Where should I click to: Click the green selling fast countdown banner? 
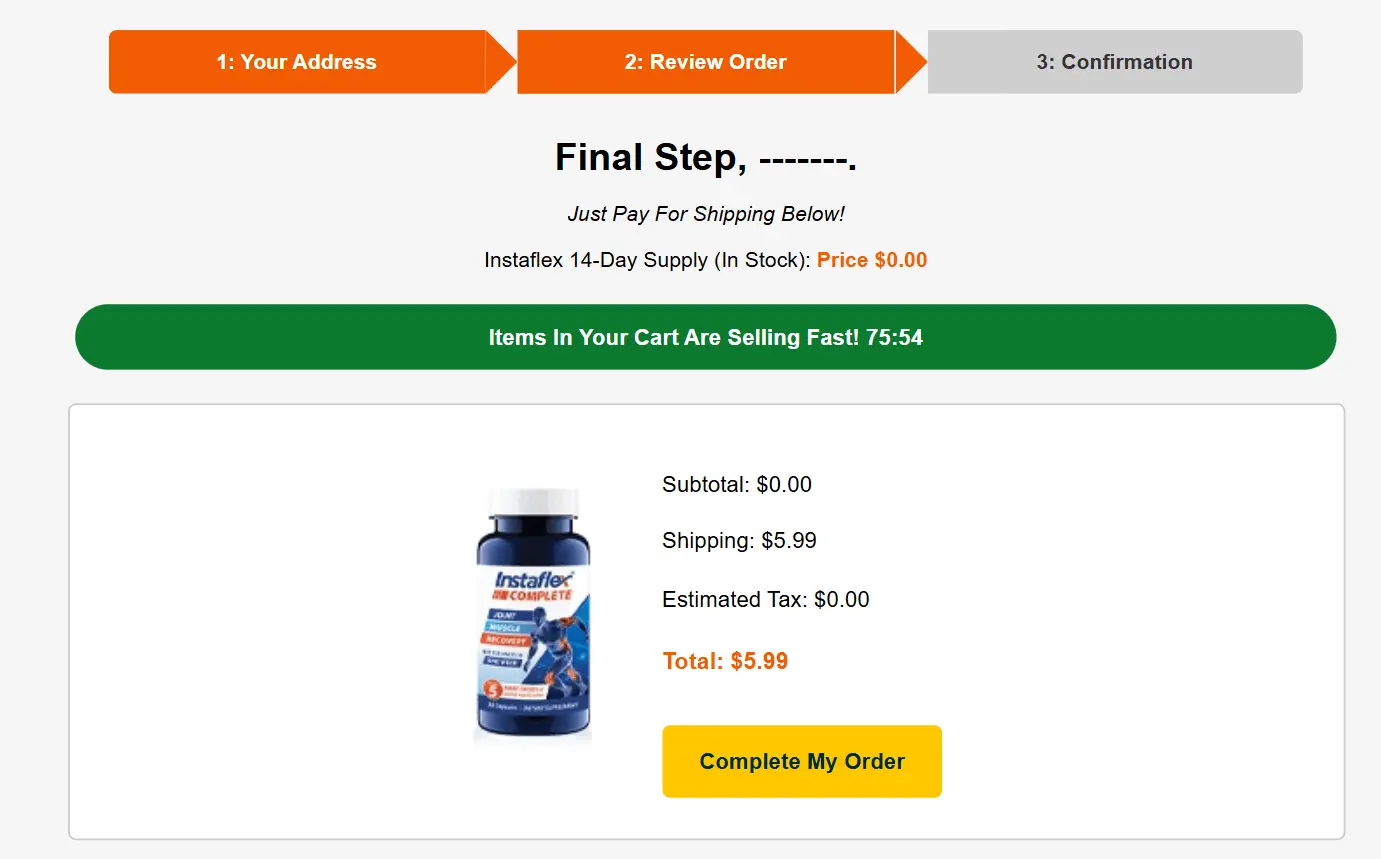pos(705,337)
